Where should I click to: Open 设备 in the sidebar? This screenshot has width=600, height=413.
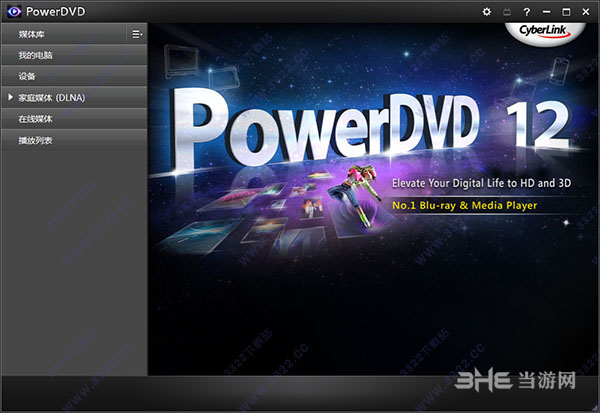(x=74, y=76)
